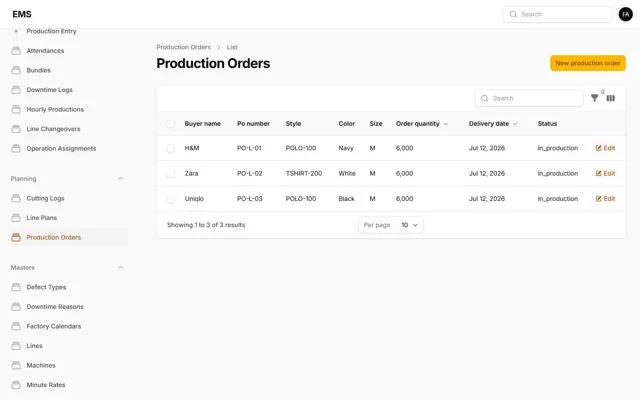This screenshot has height=400, width=640.
Task: Click the Production Orders sidebar icon
Action: pos(16,238)
